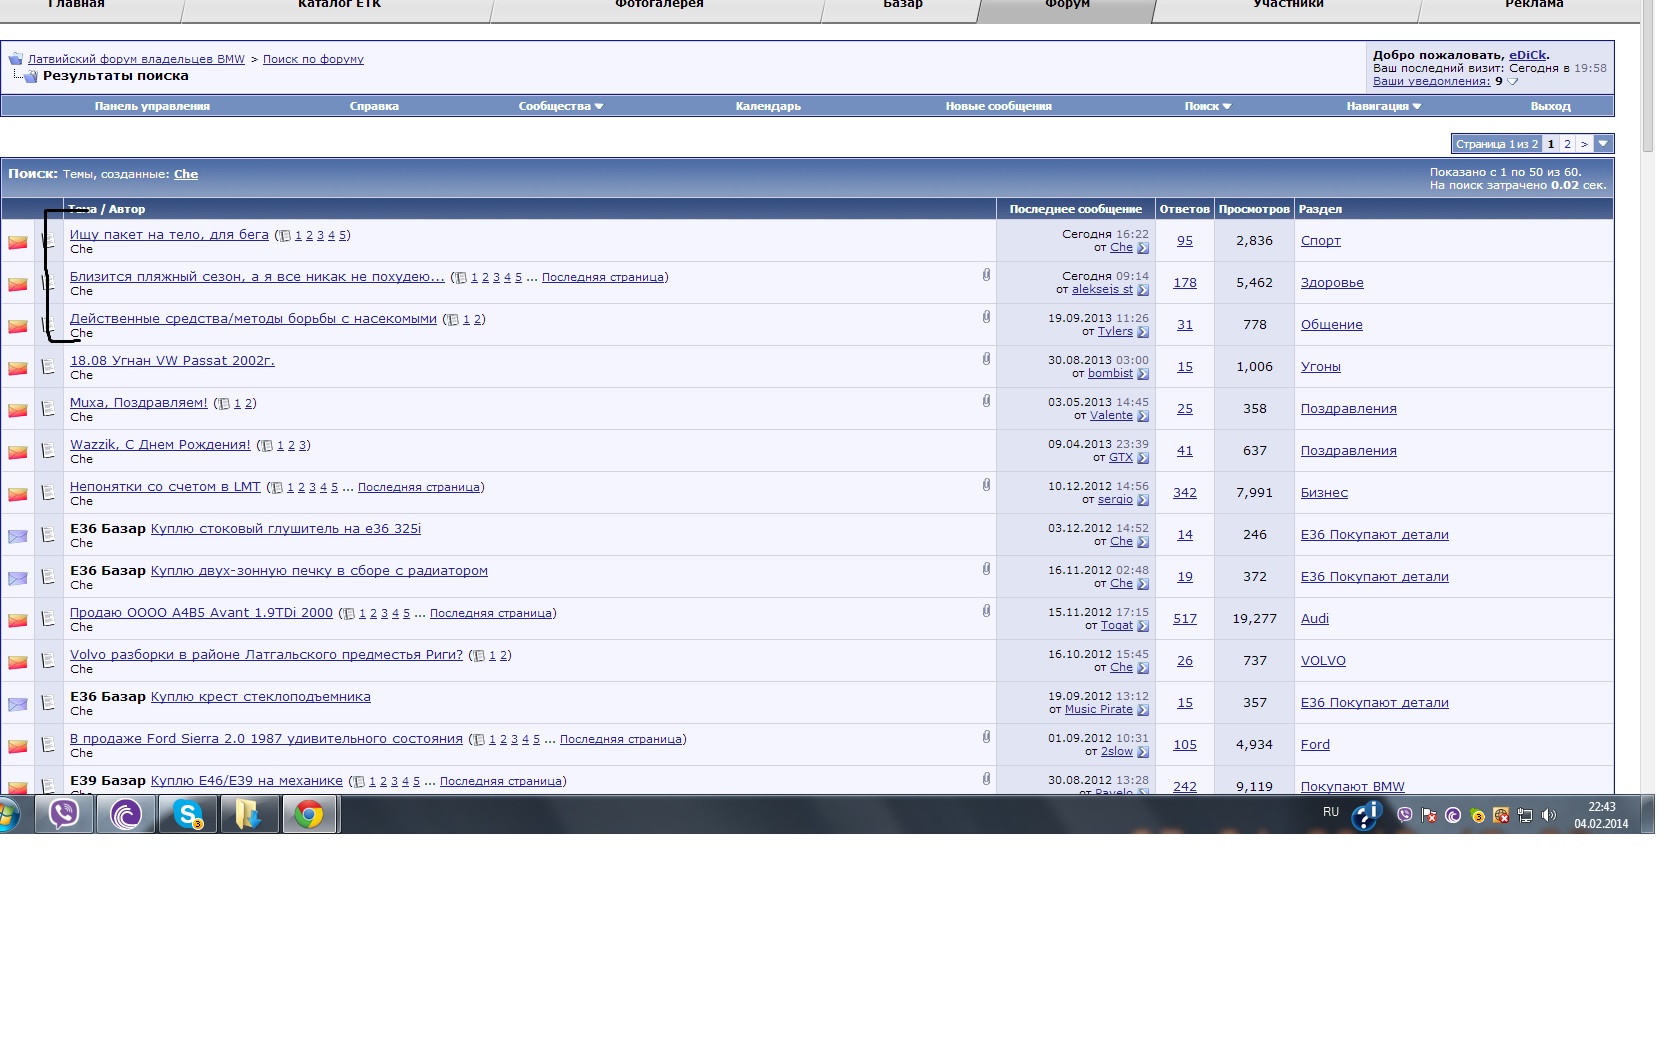This screenshot has width=1680, height=1050.
Task: Open the BitTorrent taskbar icon
Action: [x=126, y=815]
